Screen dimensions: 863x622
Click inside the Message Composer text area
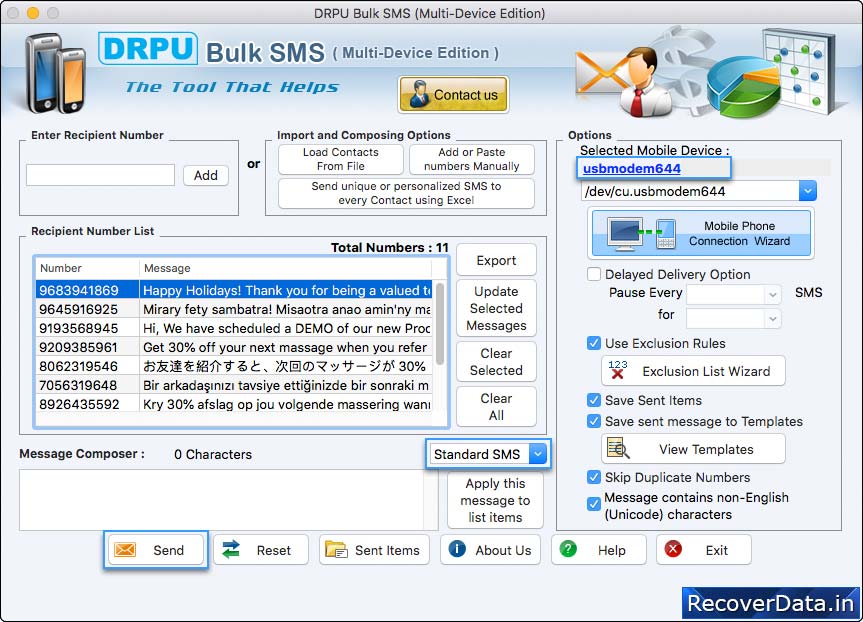pos(221,500)
